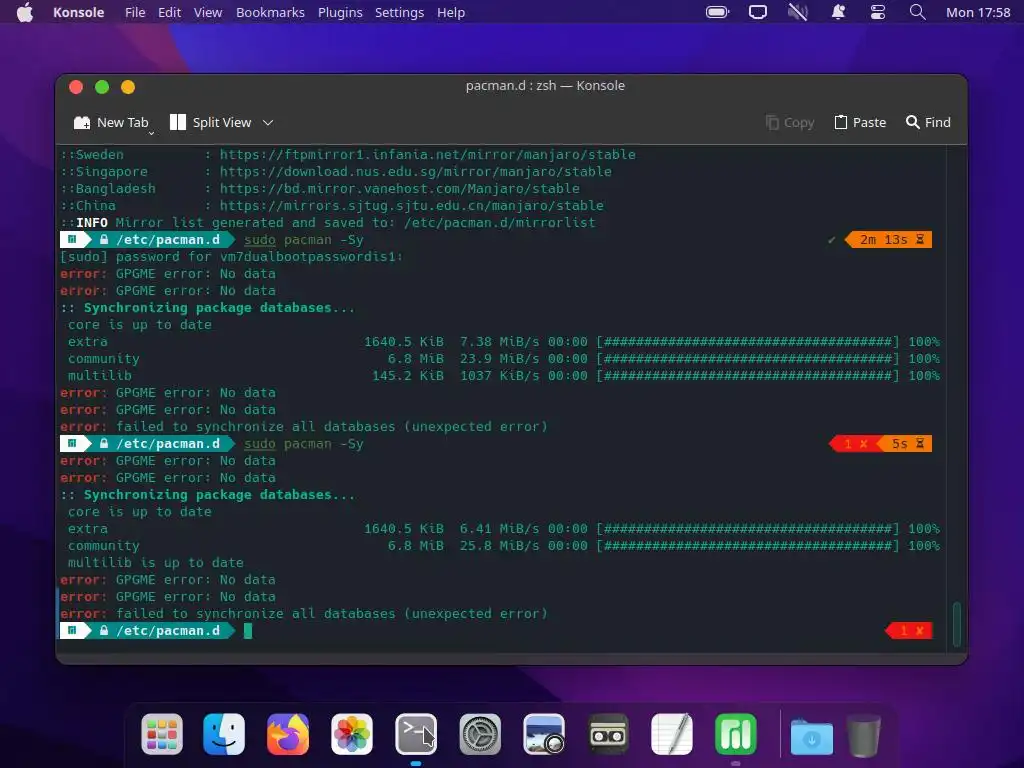Click the China sjtug mirror URL

(411, 206)
